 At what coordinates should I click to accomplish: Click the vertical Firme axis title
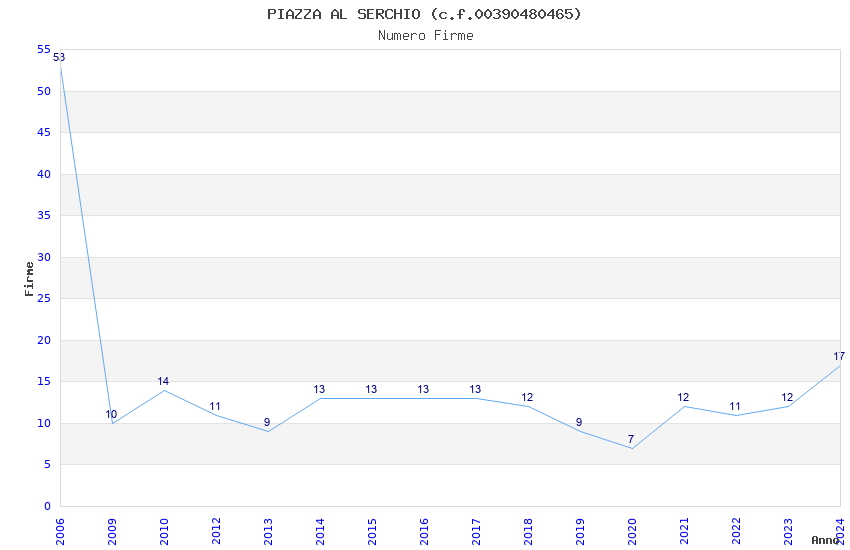coord(29,278)
